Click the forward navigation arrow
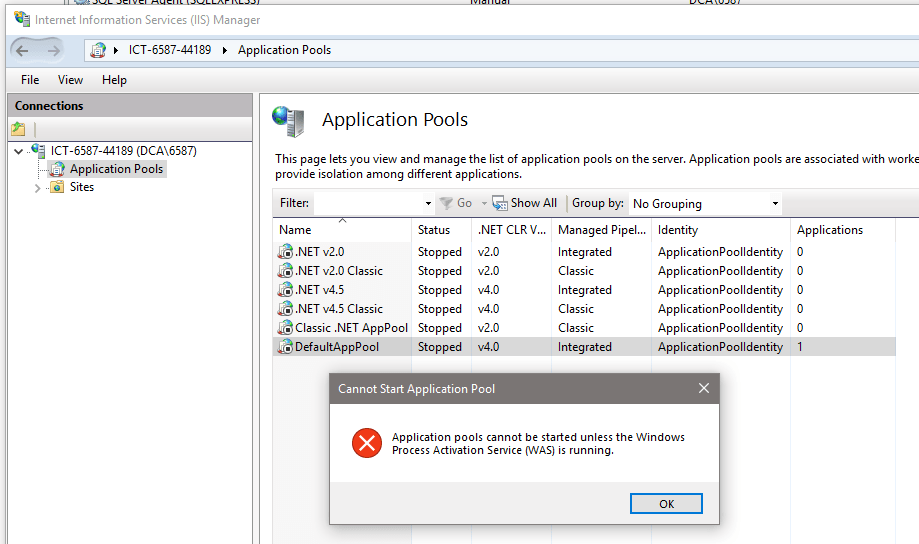Viewport: 919px width, 544px height. 53,50
